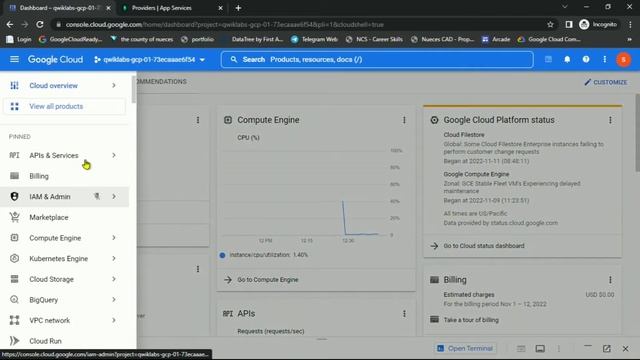Click the BigQuery sidebar icon
This screenshot has height=360, width=640.
[x=14, y=300]
